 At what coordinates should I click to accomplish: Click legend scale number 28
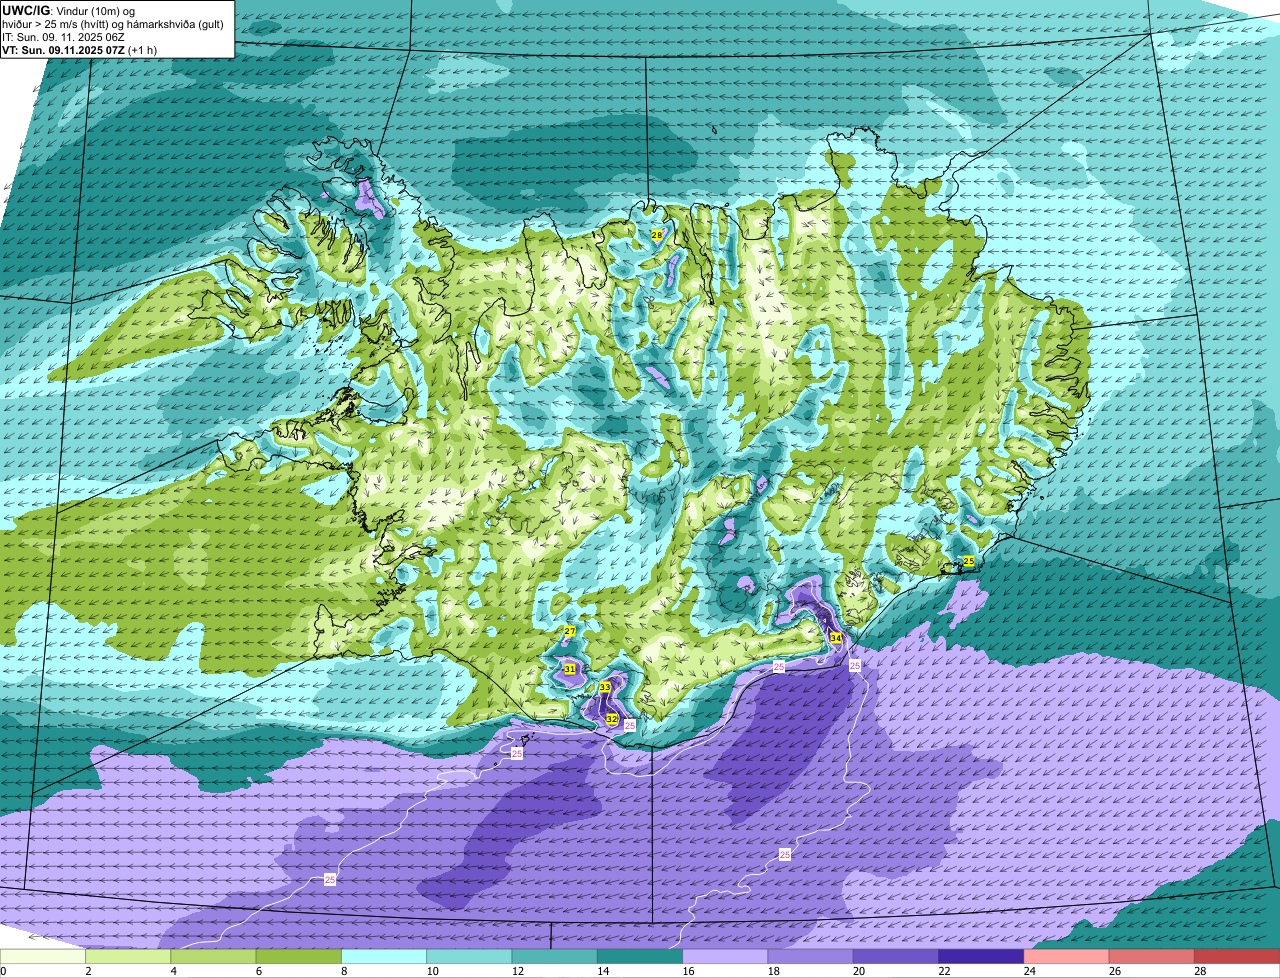tap(1200, 971)
